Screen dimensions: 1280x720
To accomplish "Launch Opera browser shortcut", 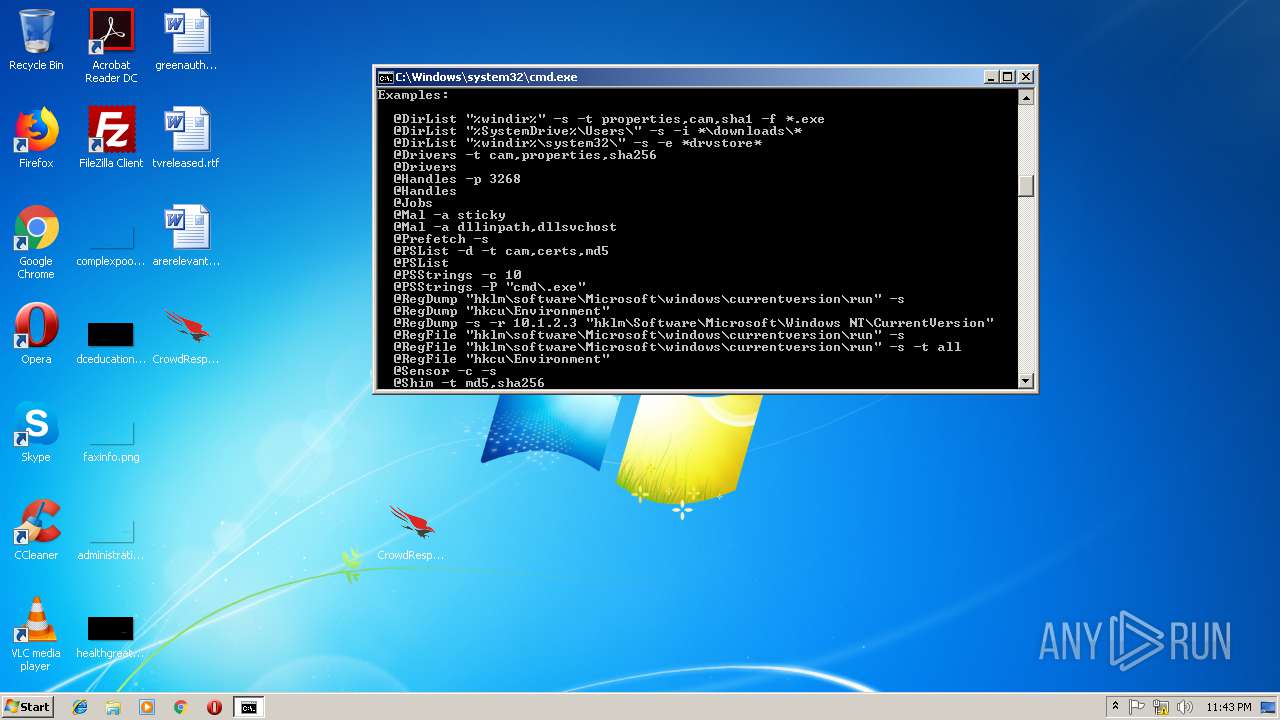I will (x=36, y=334).
